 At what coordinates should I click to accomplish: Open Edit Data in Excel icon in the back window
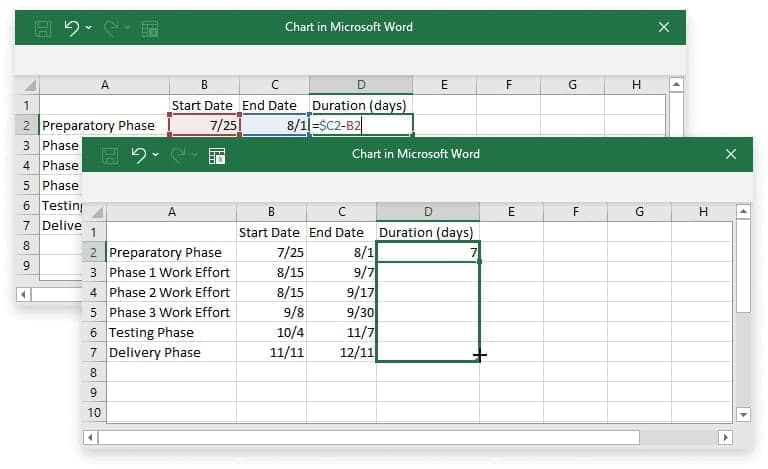[x=150, y=29]
